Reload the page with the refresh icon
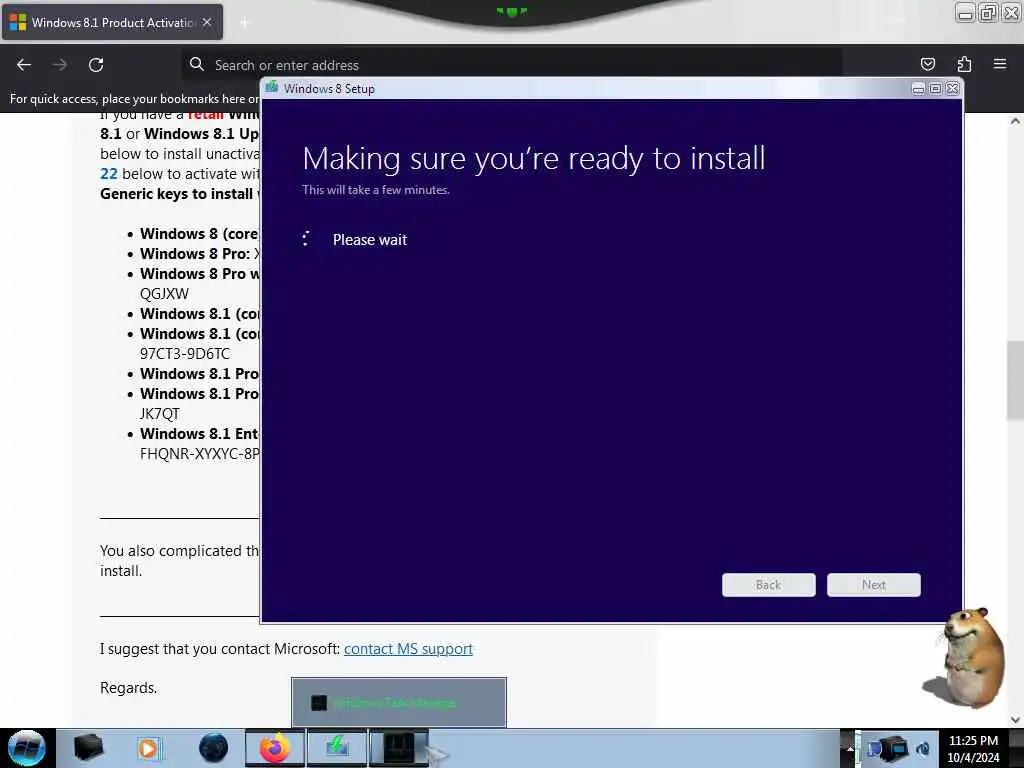The image size is (1024, 768). click(96, 65)
